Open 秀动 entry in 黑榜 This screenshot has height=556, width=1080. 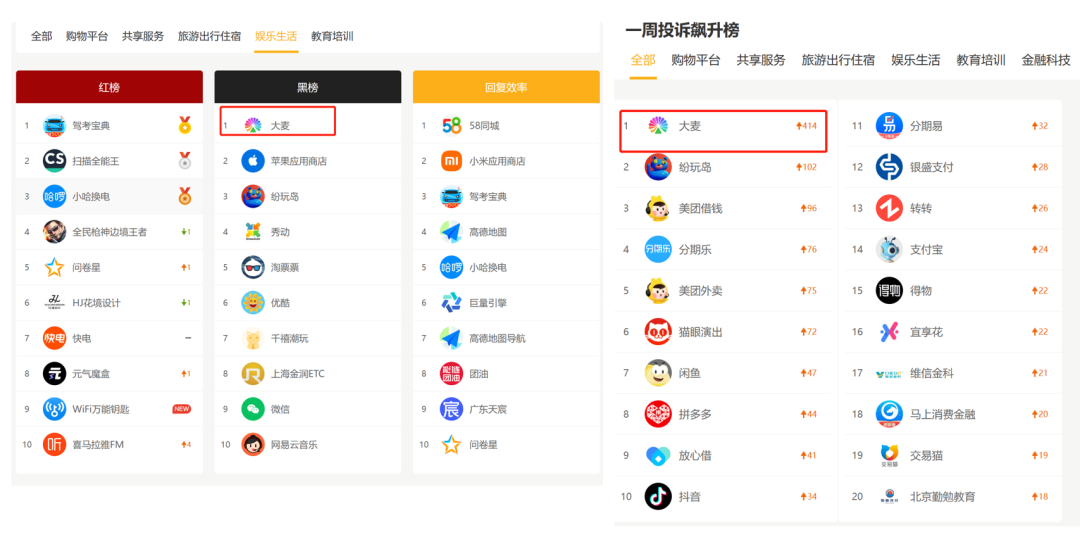pyautogui.click(x=308, y=231)
